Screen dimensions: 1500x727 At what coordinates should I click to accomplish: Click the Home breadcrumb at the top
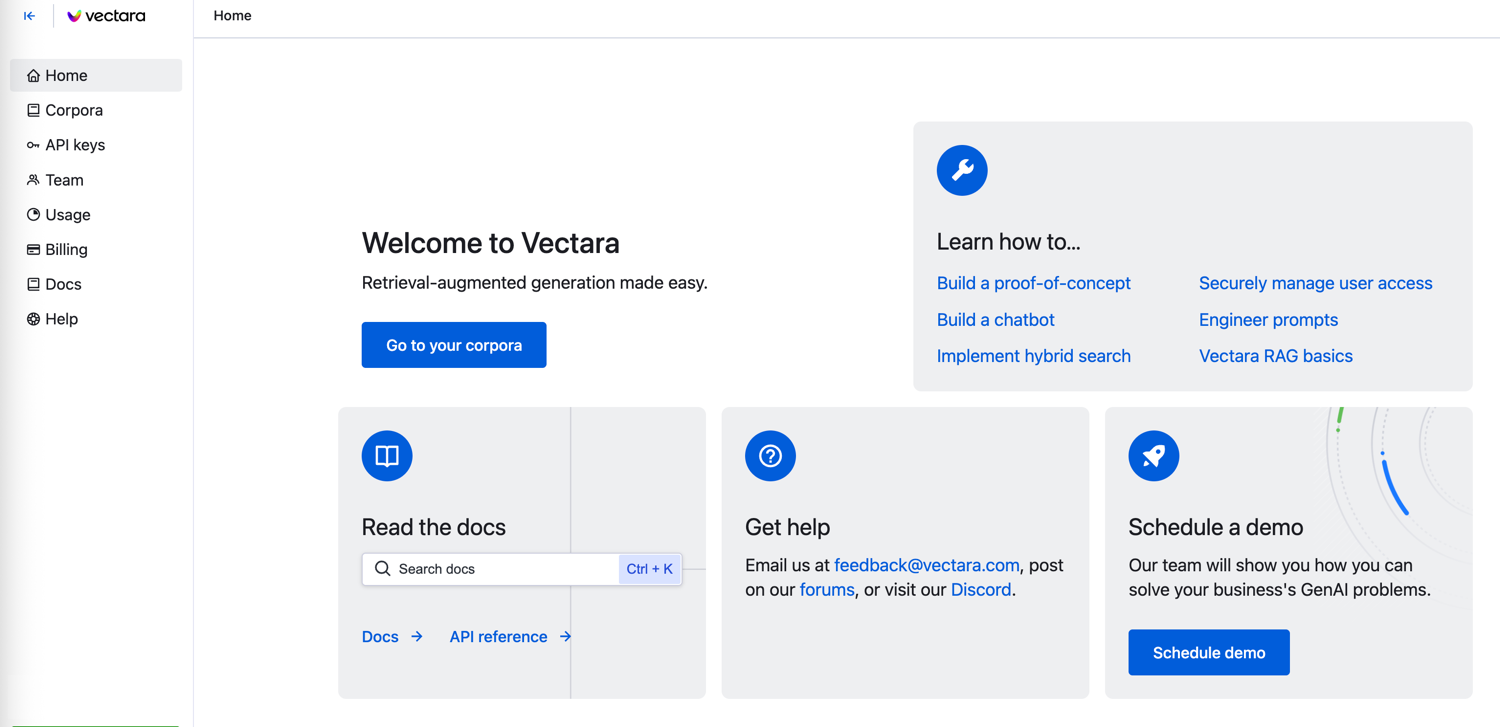point(232,16)
